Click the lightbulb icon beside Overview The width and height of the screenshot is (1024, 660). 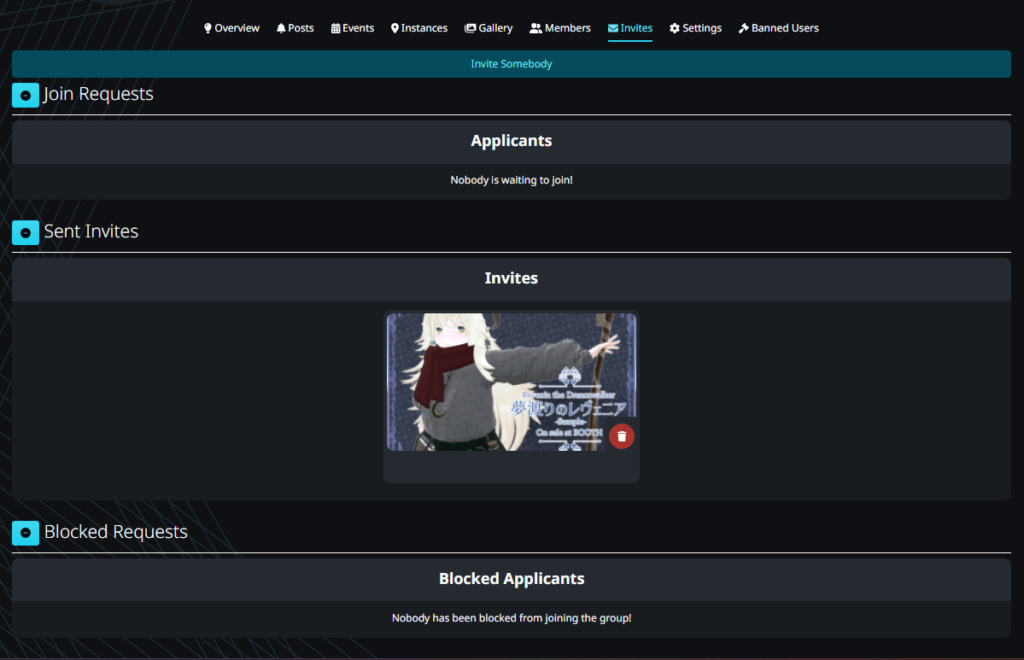click(x=208, y=28)
